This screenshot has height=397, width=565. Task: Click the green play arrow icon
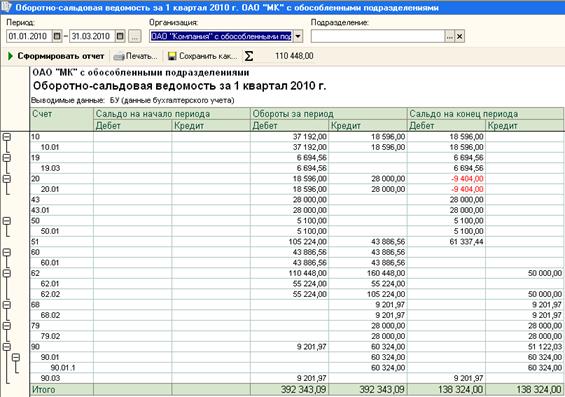click(10, 56)
